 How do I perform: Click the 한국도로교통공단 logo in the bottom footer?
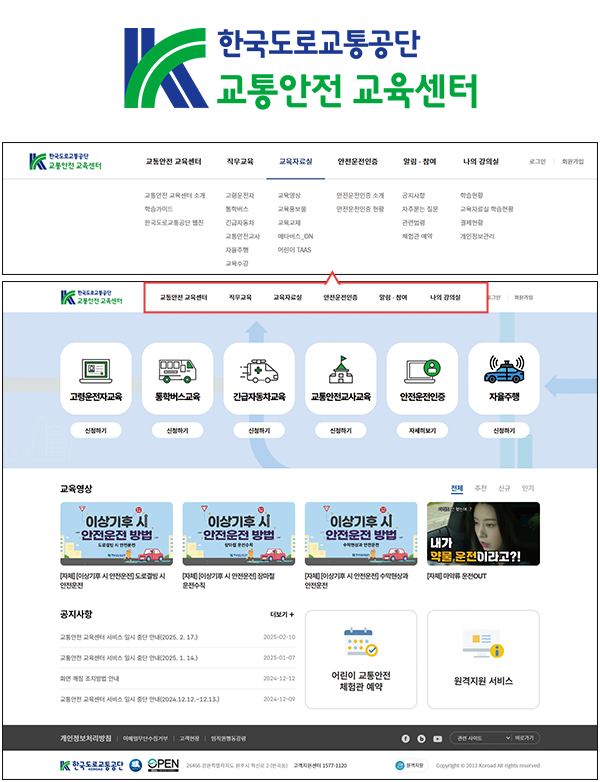(x=91, y=766)
